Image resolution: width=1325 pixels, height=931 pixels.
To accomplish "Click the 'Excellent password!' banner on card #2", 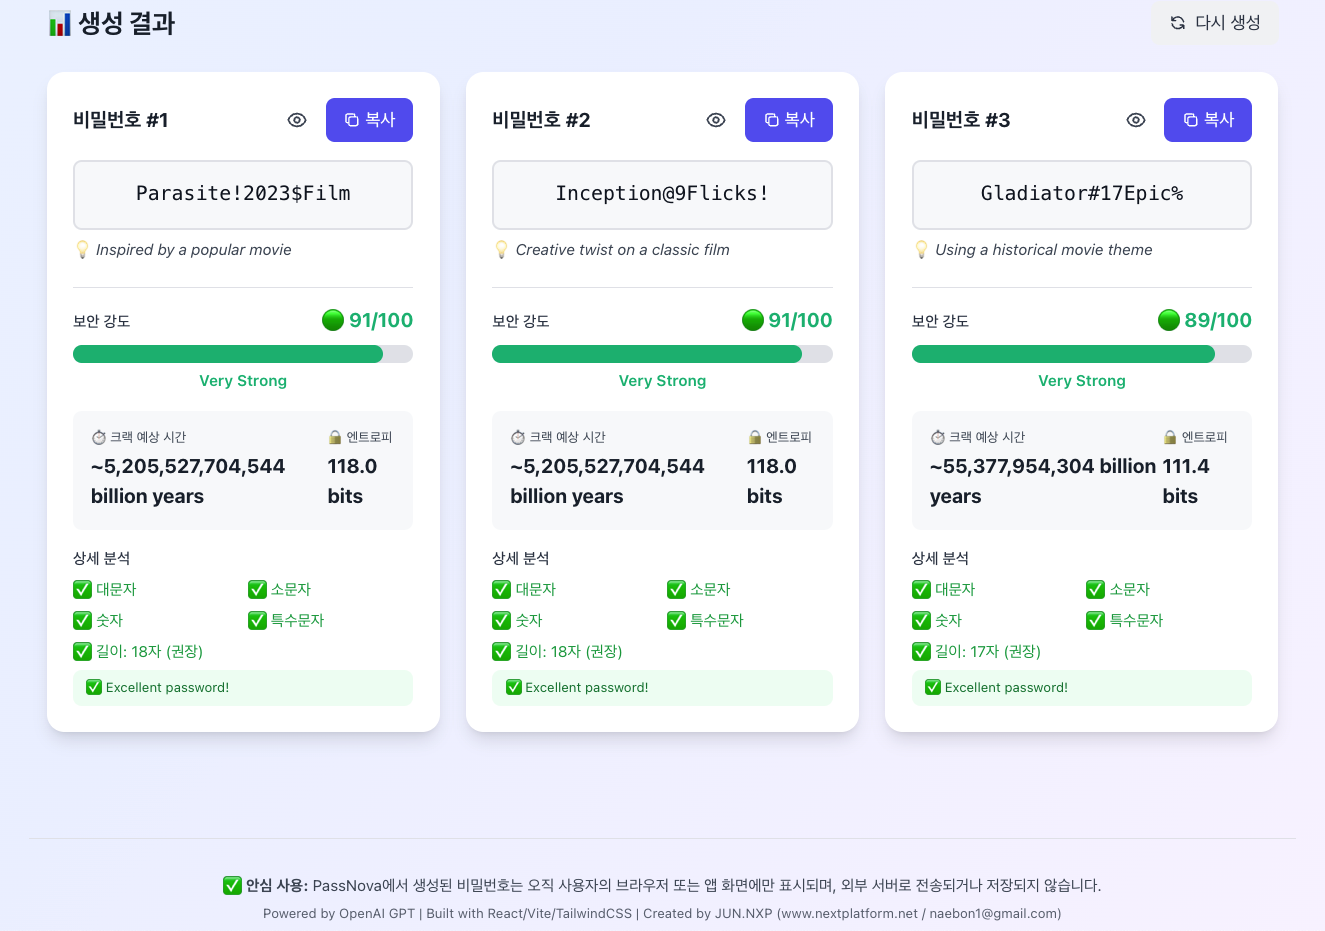I will tap(662, 687).
